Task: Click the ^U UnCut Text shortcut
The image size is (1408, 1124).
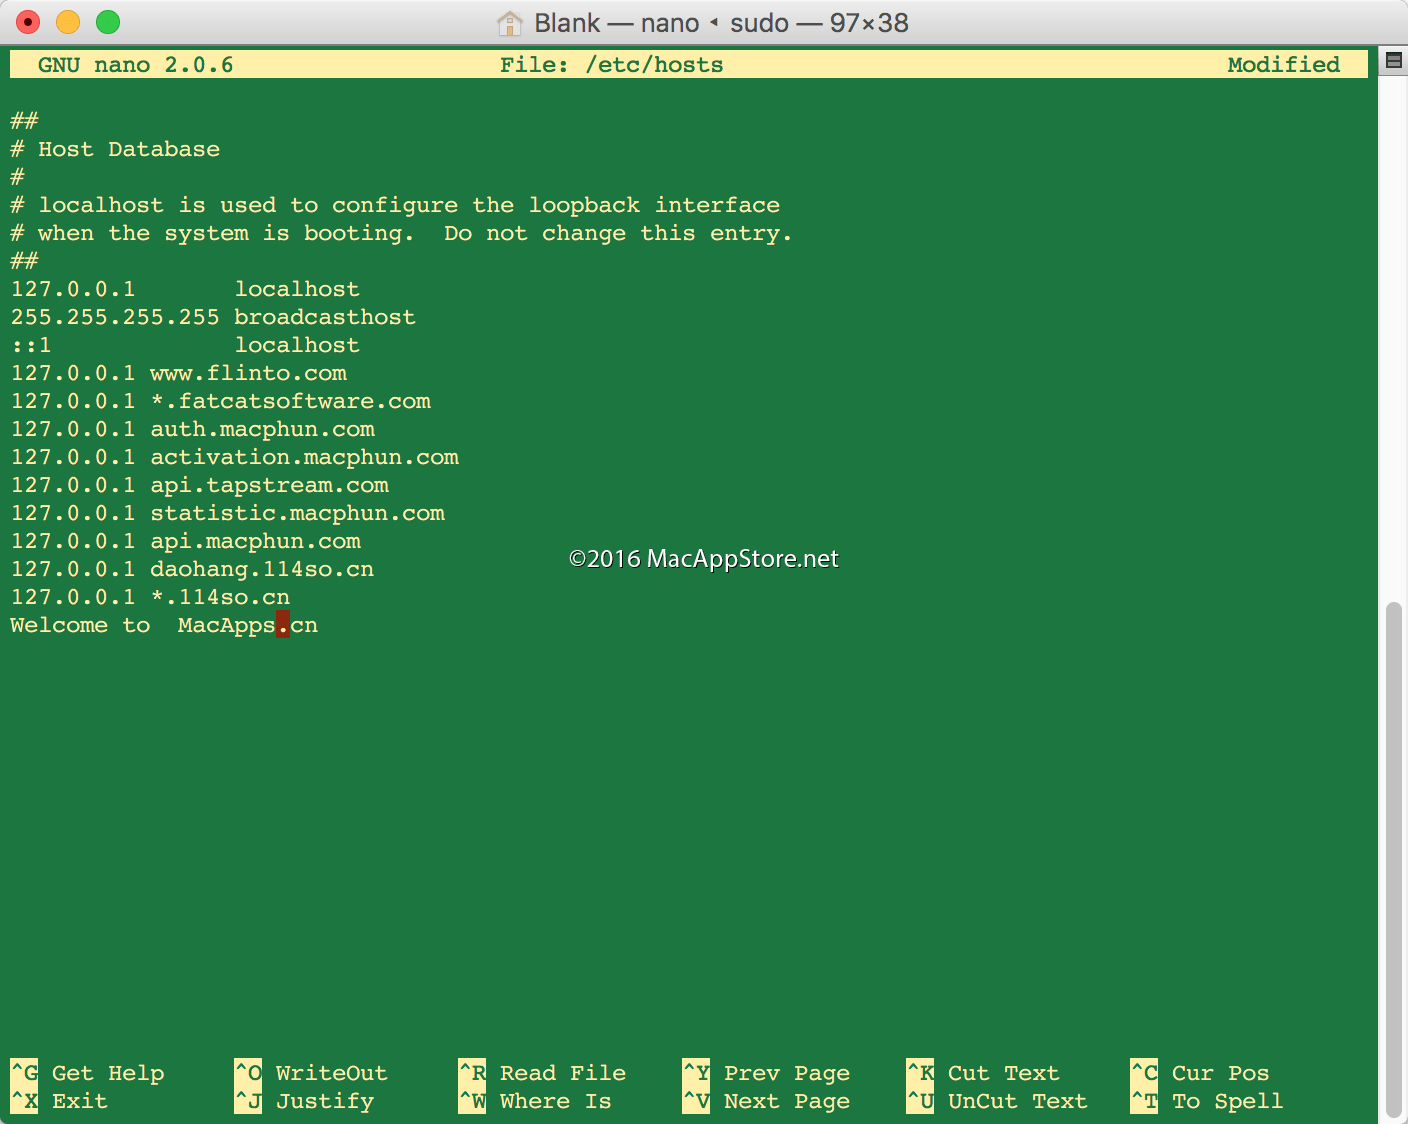Action: [997, 1101]
